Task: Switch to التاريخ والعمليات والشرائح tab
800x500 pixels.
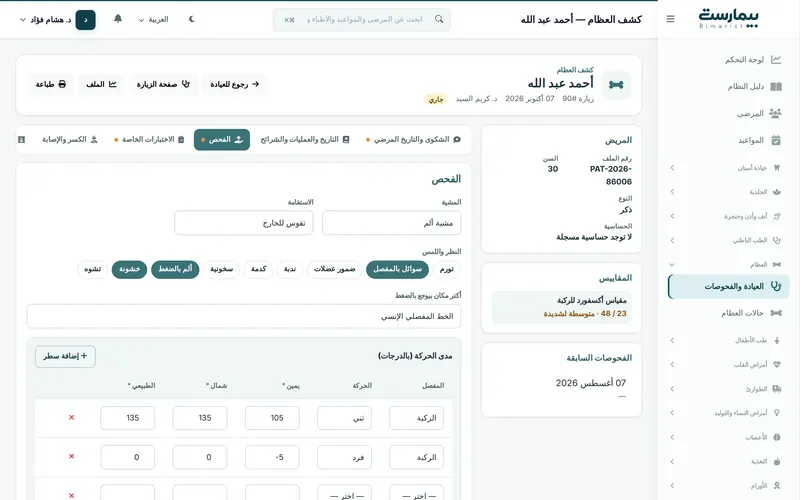Action: pos(305,139)
